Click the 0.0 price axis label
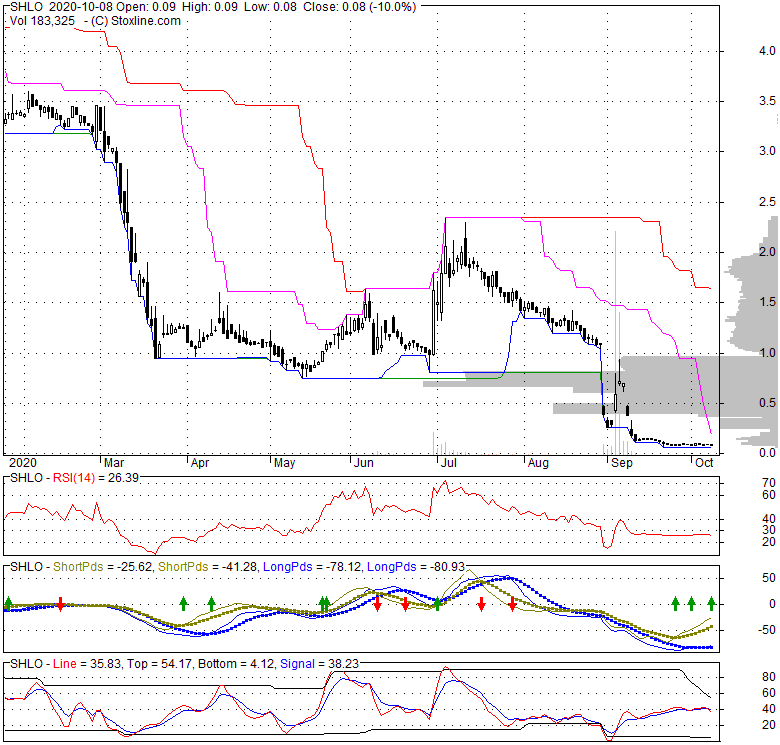This screenshot has width=780, height=745. click(768, 453)
